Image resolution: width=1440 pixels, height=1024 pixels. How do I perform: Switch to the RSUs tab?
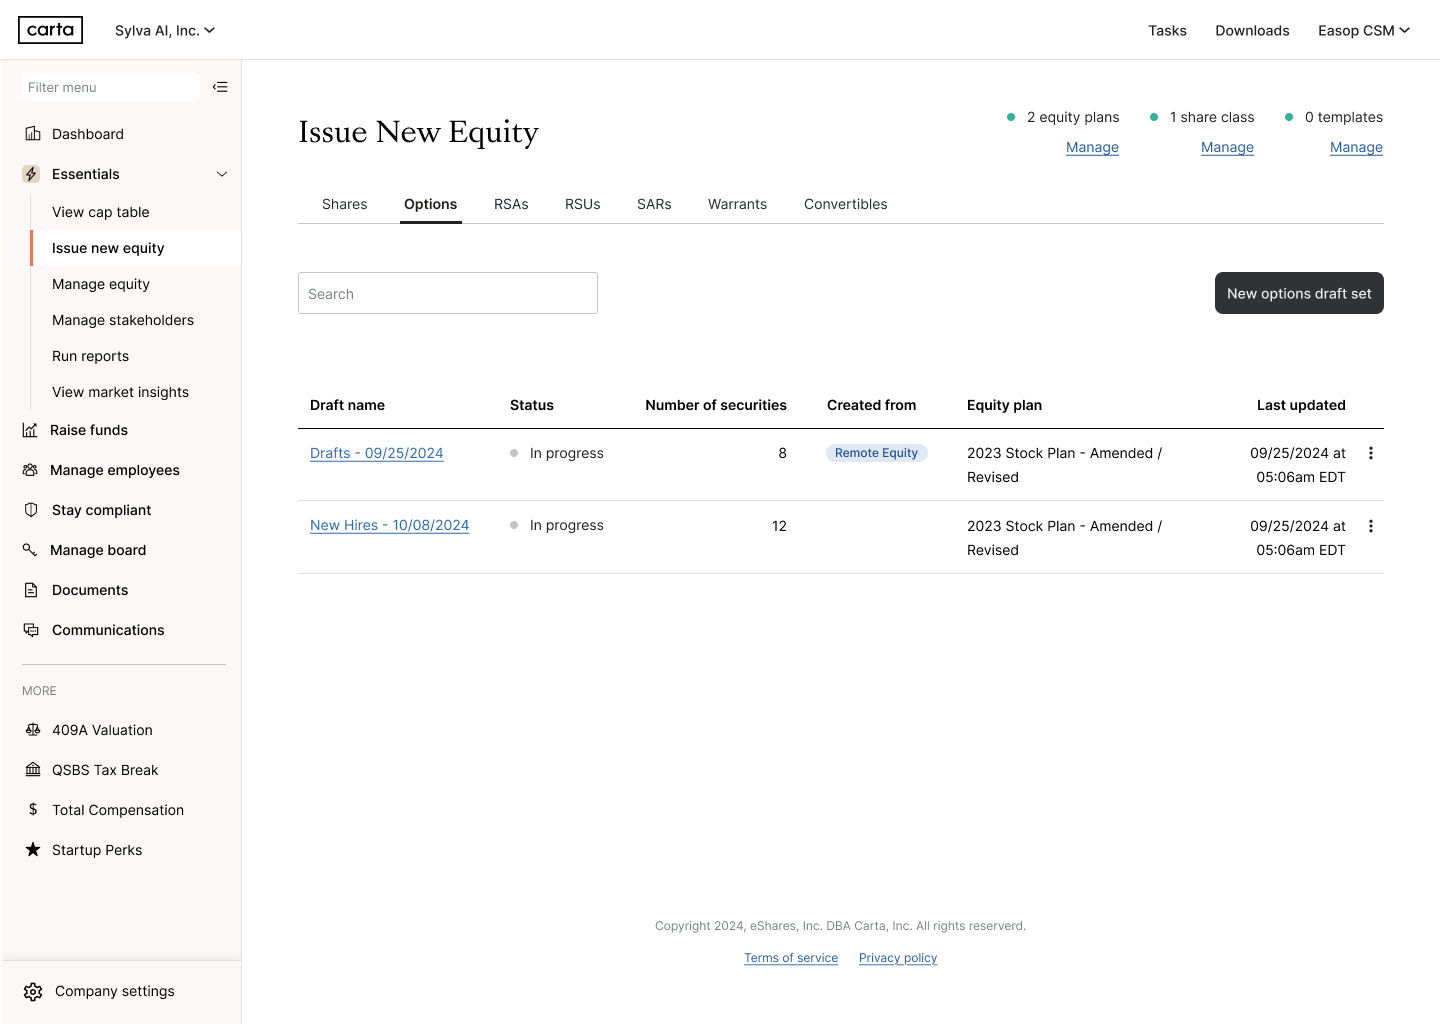pyautogui.click(x=582, y=204)
